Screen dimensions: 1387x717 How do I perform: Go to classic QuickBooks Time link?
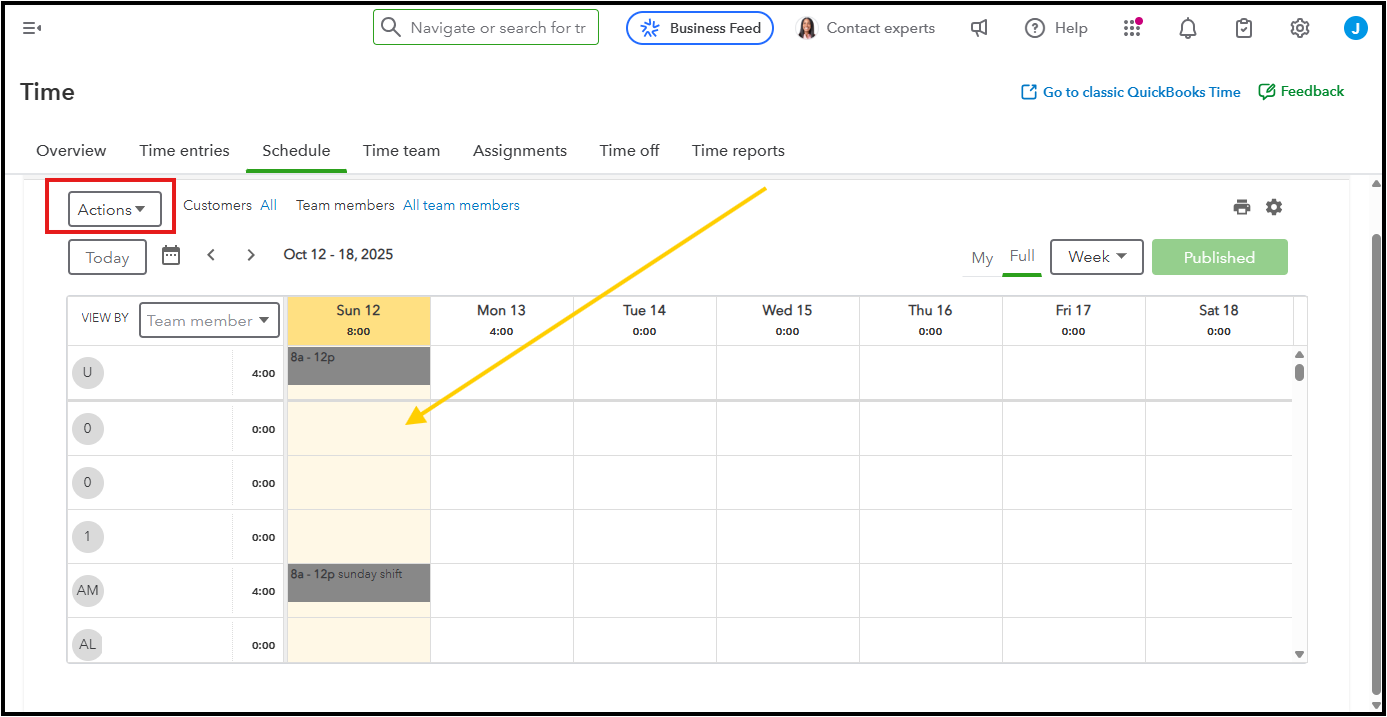(1130, 92)
